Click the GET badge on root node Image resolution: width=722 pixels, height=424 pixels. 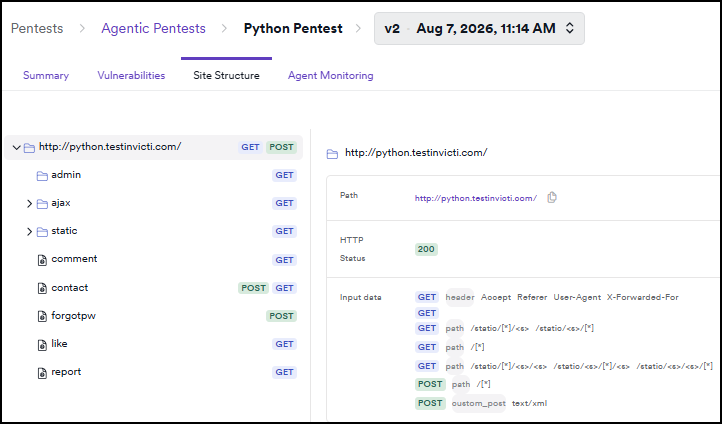pyautogui.click(x=250, y=147)
